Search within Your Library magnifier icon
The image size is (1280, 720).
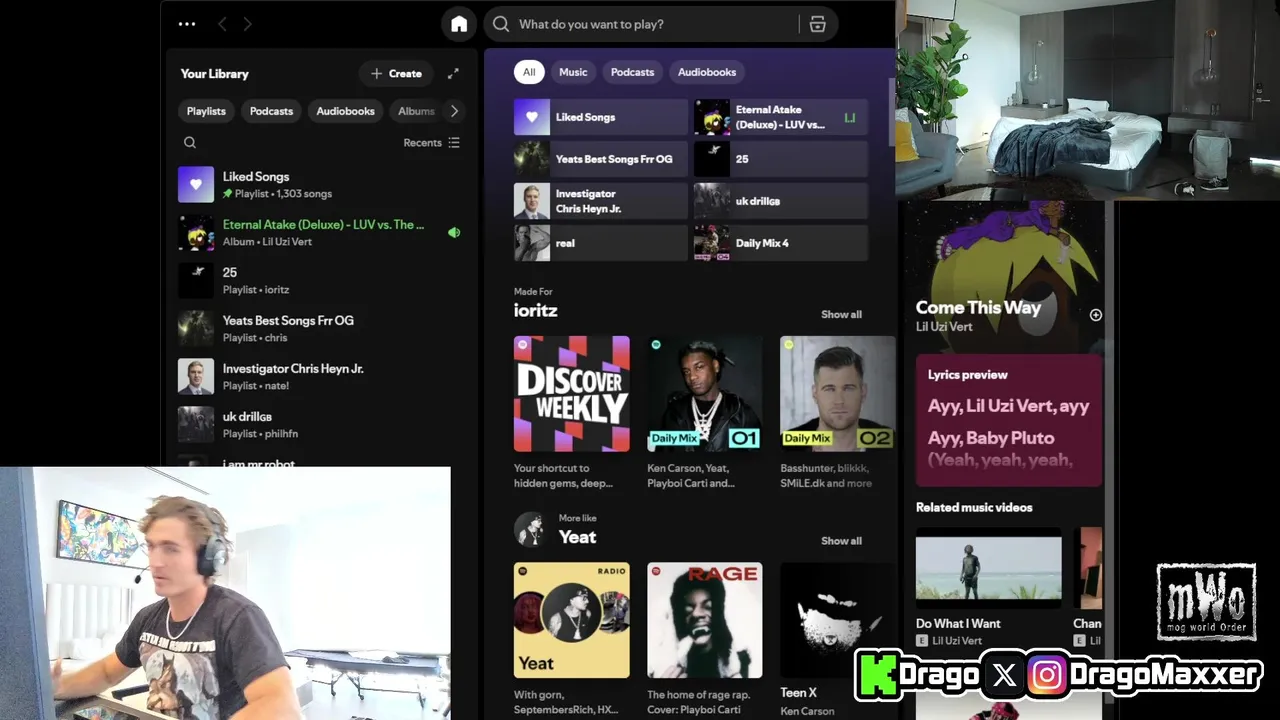point(190,143)
